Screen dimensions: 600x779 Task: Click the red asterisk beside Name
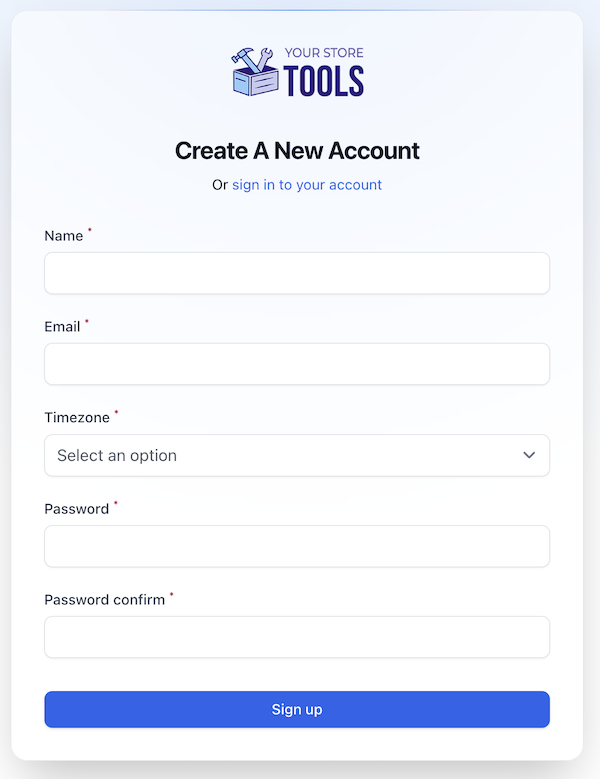click(90, 230)
